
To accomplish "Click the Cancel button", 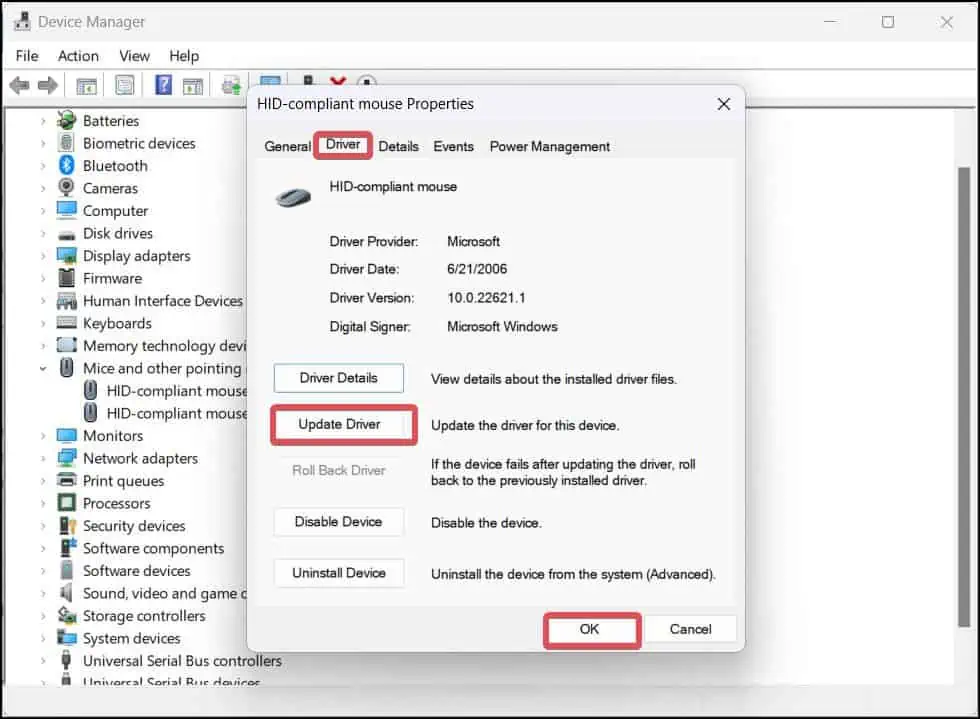I will pos(690,629).
